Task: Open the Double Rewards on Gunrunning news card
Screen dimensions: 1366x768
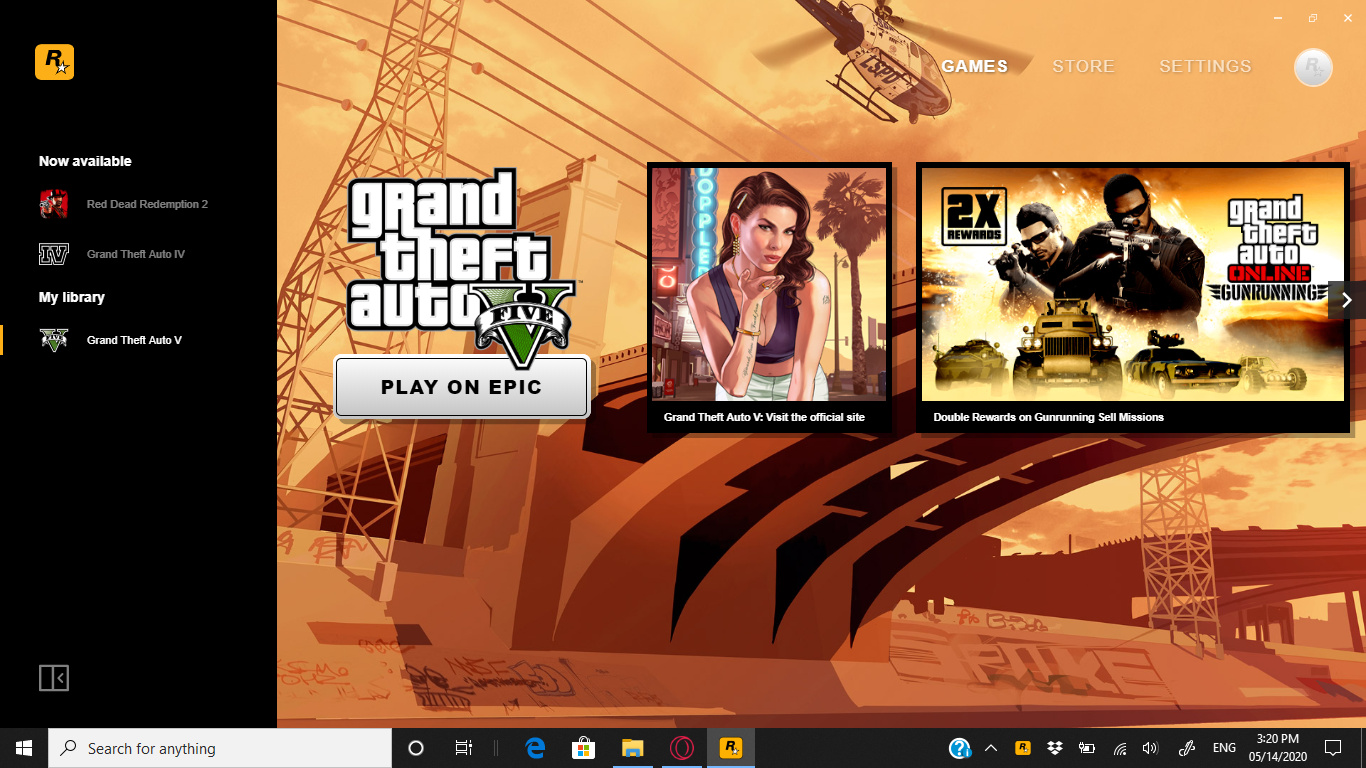Action: click(1133, 298)
